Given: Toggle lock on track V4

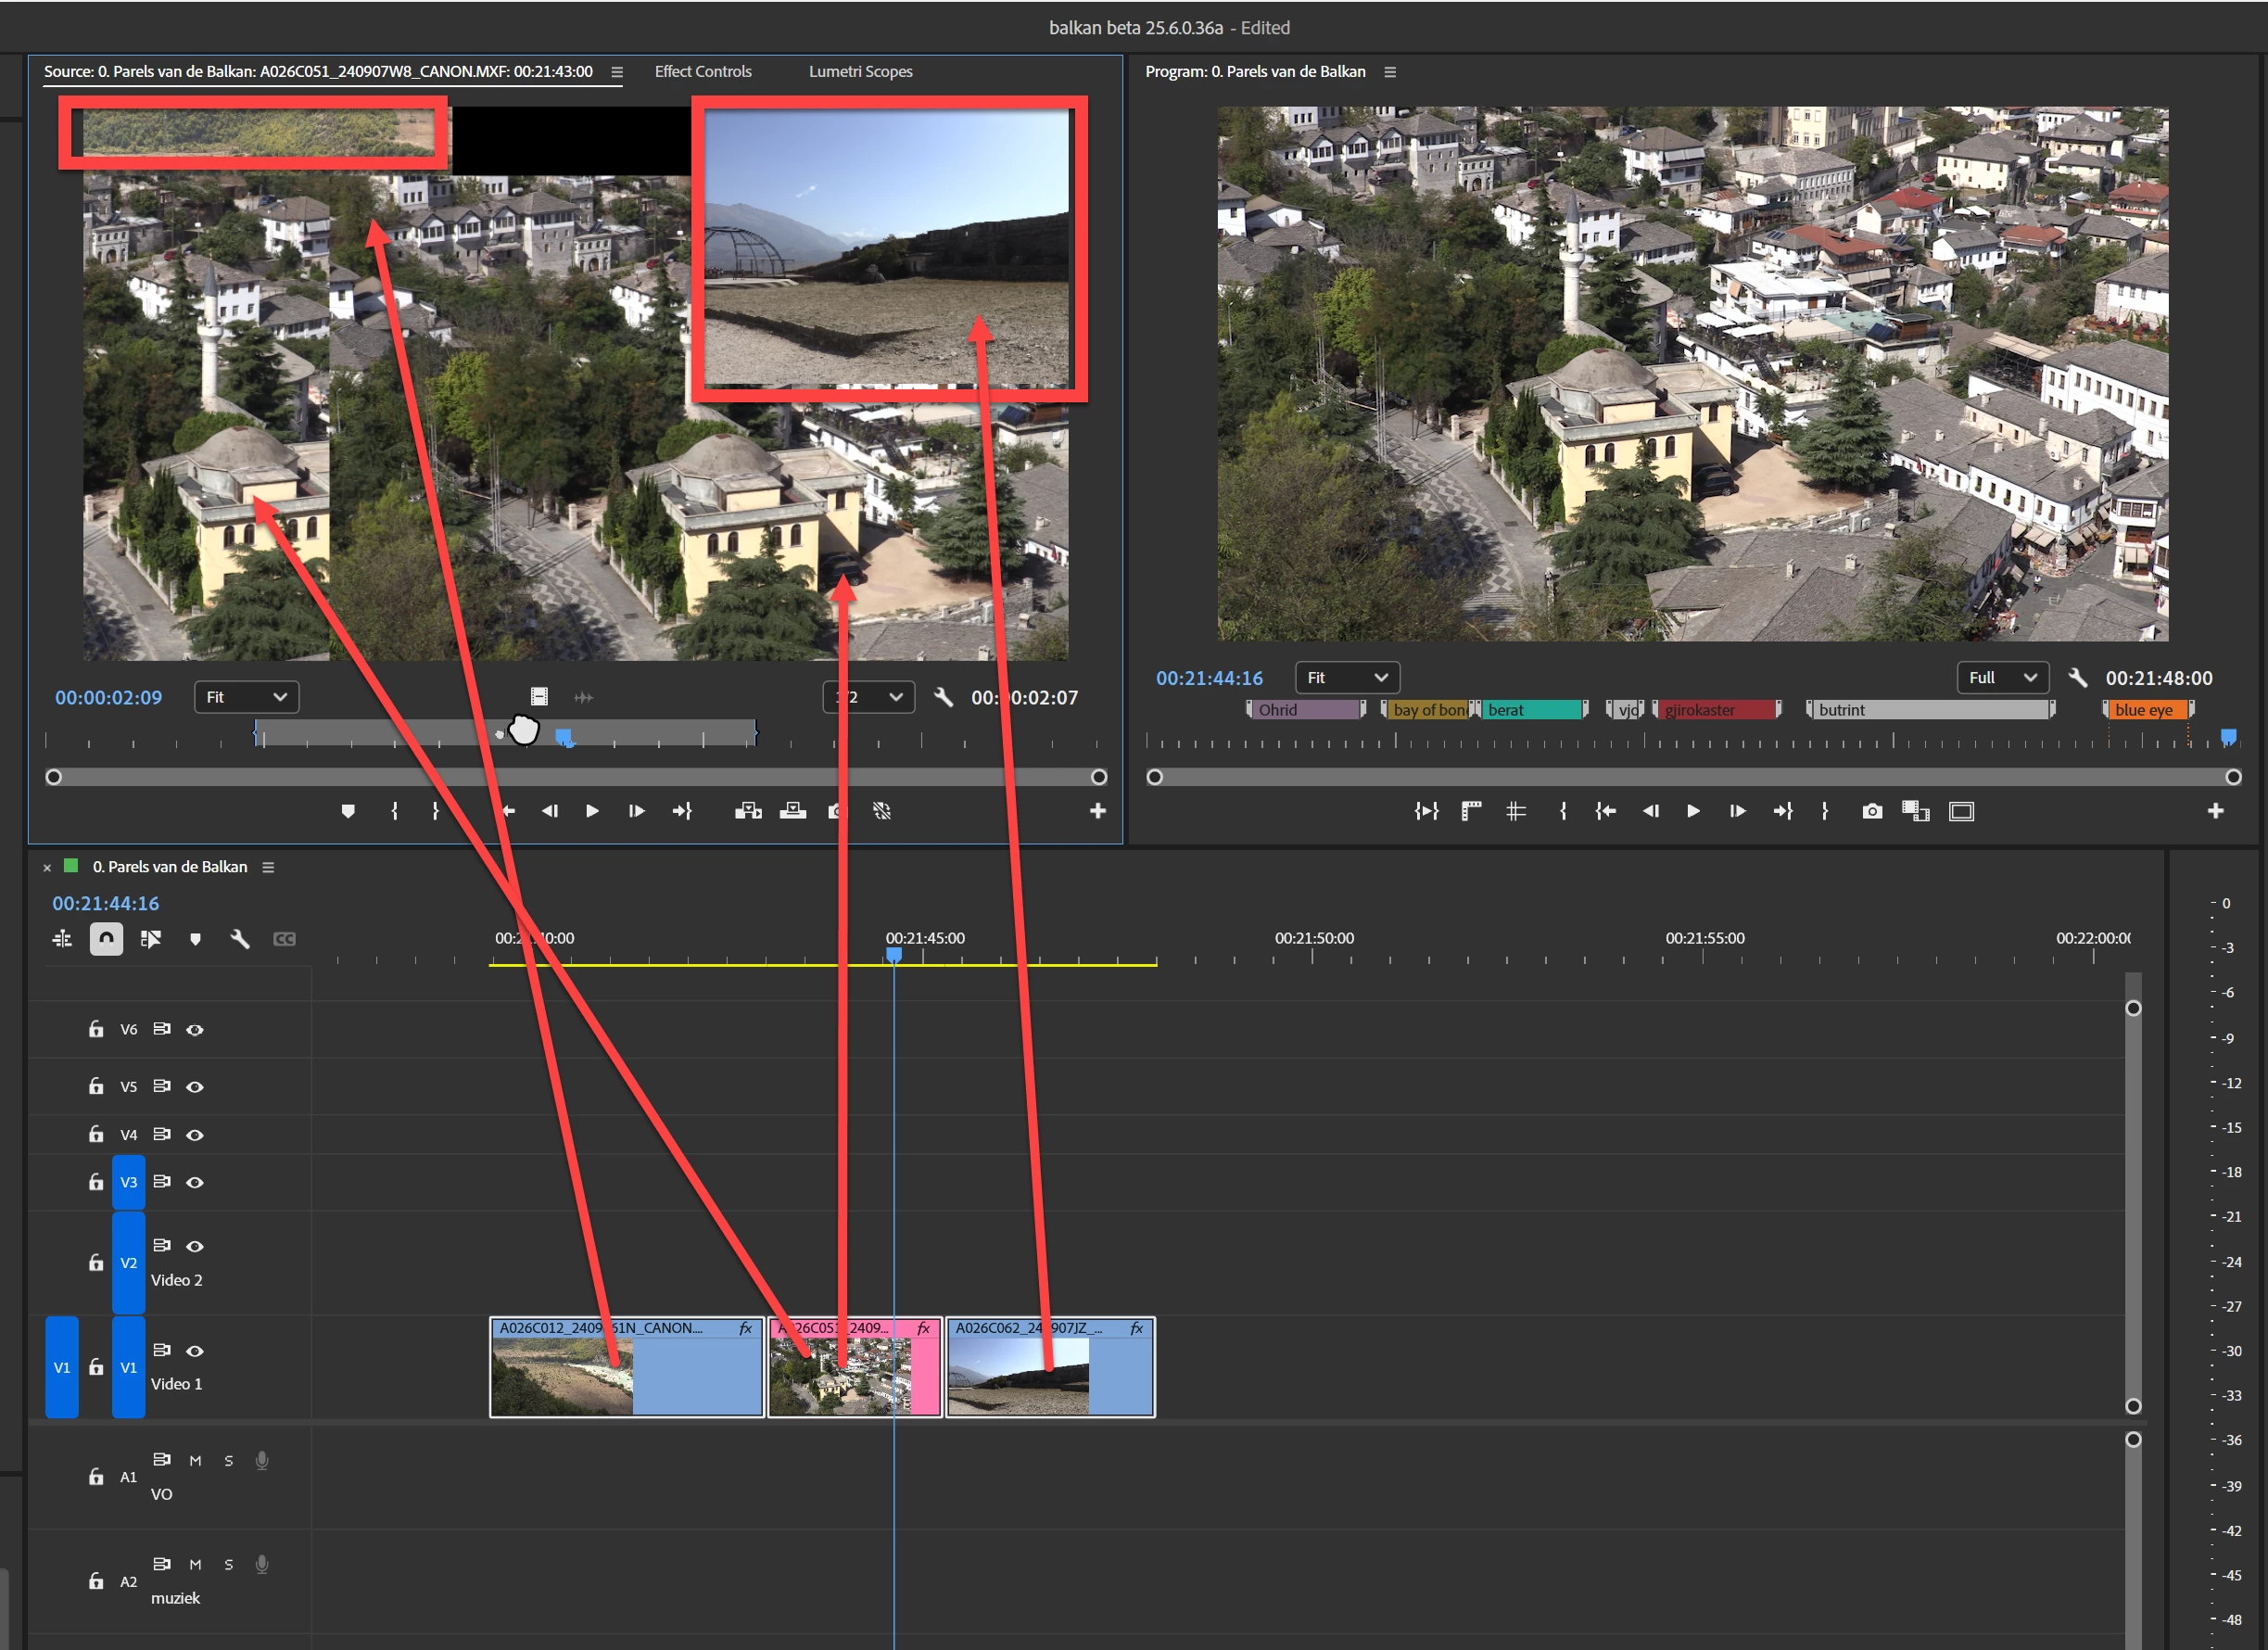Looking at the screenshot, I should tap(96, 1134).
